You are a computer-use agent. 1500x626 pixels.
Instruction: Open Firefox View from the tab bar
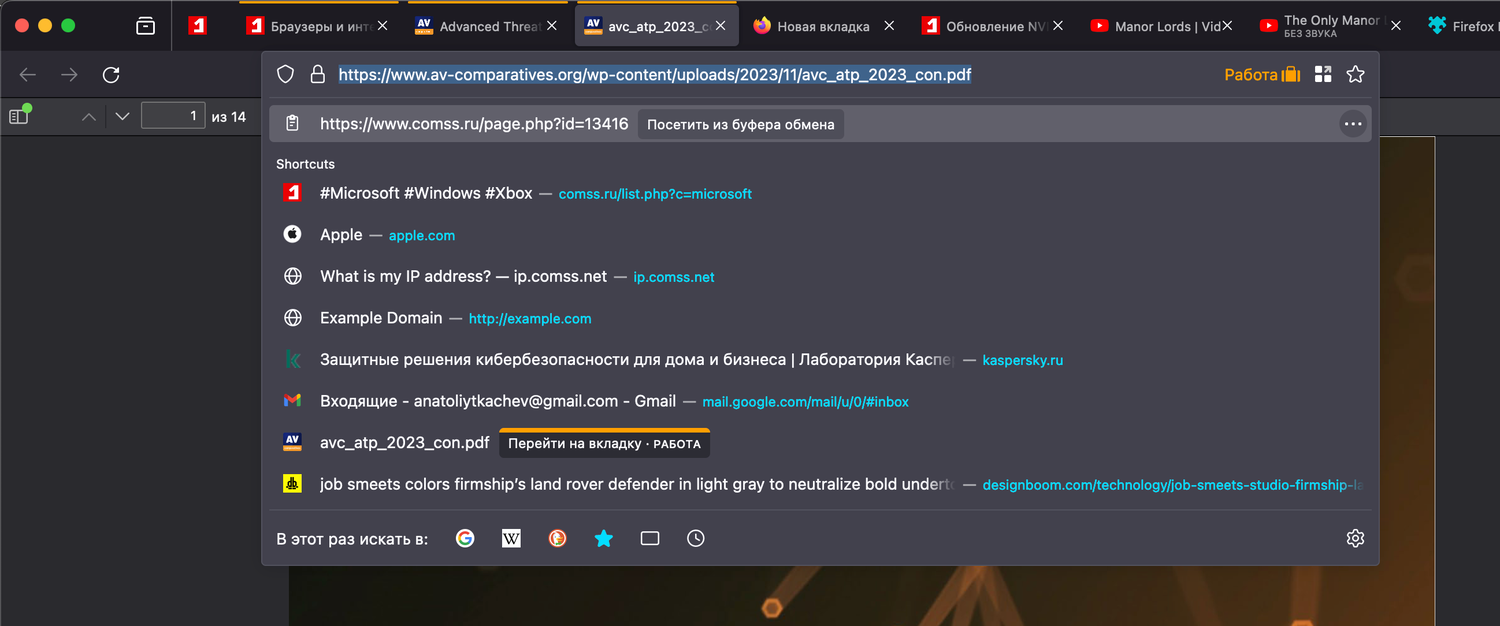tap(145, 26)
